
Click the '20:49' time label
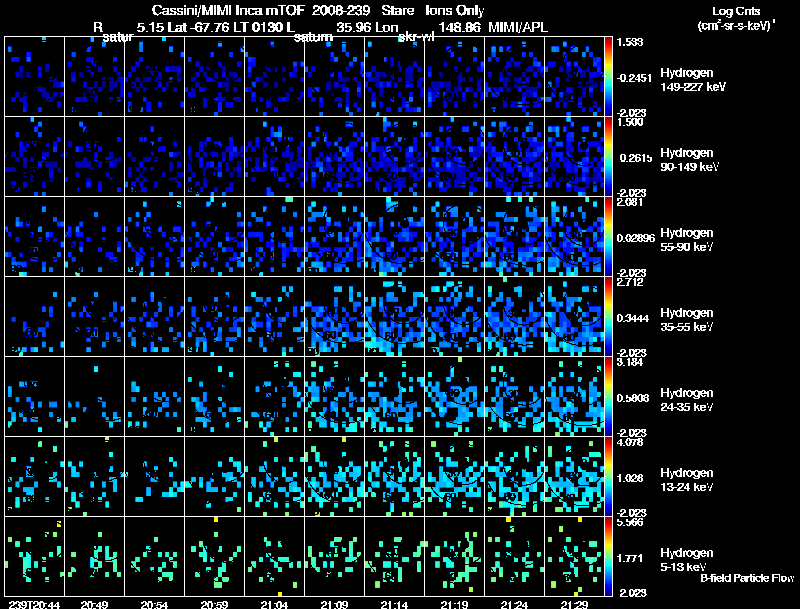[94, 605]
